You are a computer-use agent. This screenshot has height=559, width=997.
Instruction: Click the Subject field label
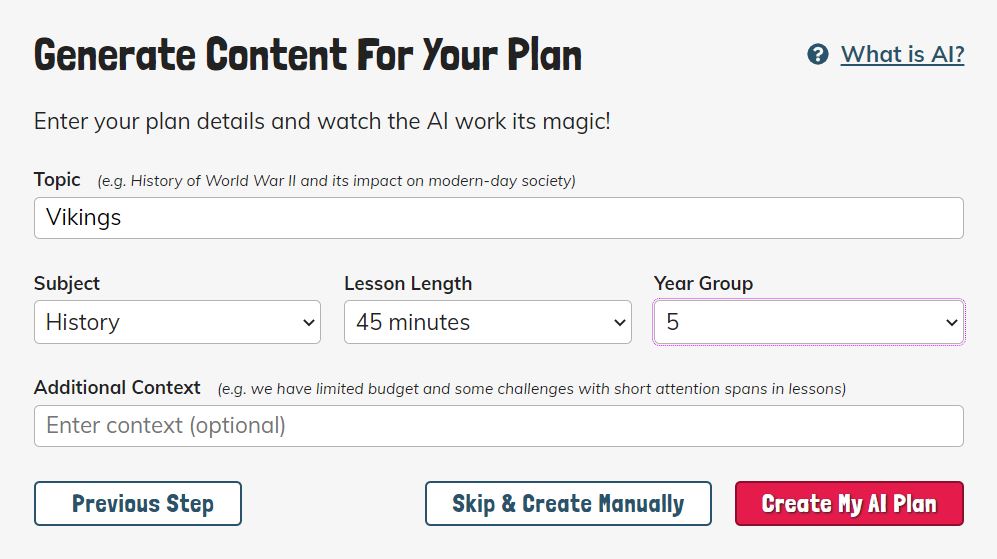67,284
